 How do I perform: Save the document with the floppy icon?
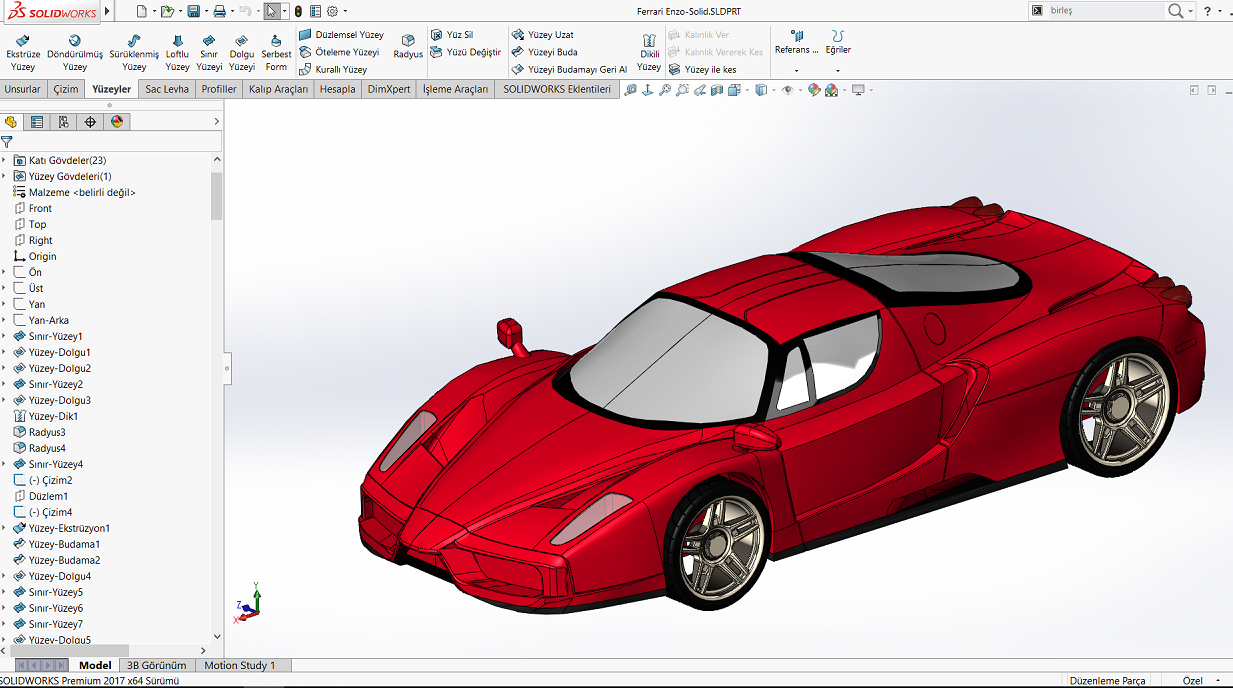pos(193,11)
